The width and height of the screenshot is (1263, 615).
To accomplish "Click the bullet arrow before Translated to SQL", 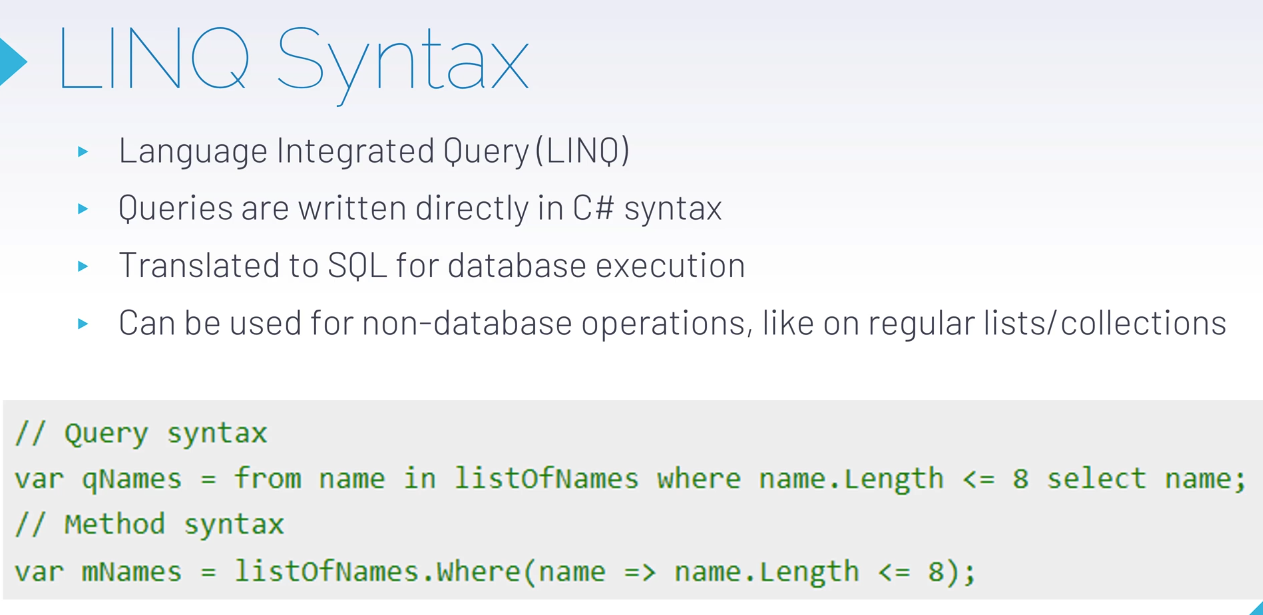I will pos(83,266).
